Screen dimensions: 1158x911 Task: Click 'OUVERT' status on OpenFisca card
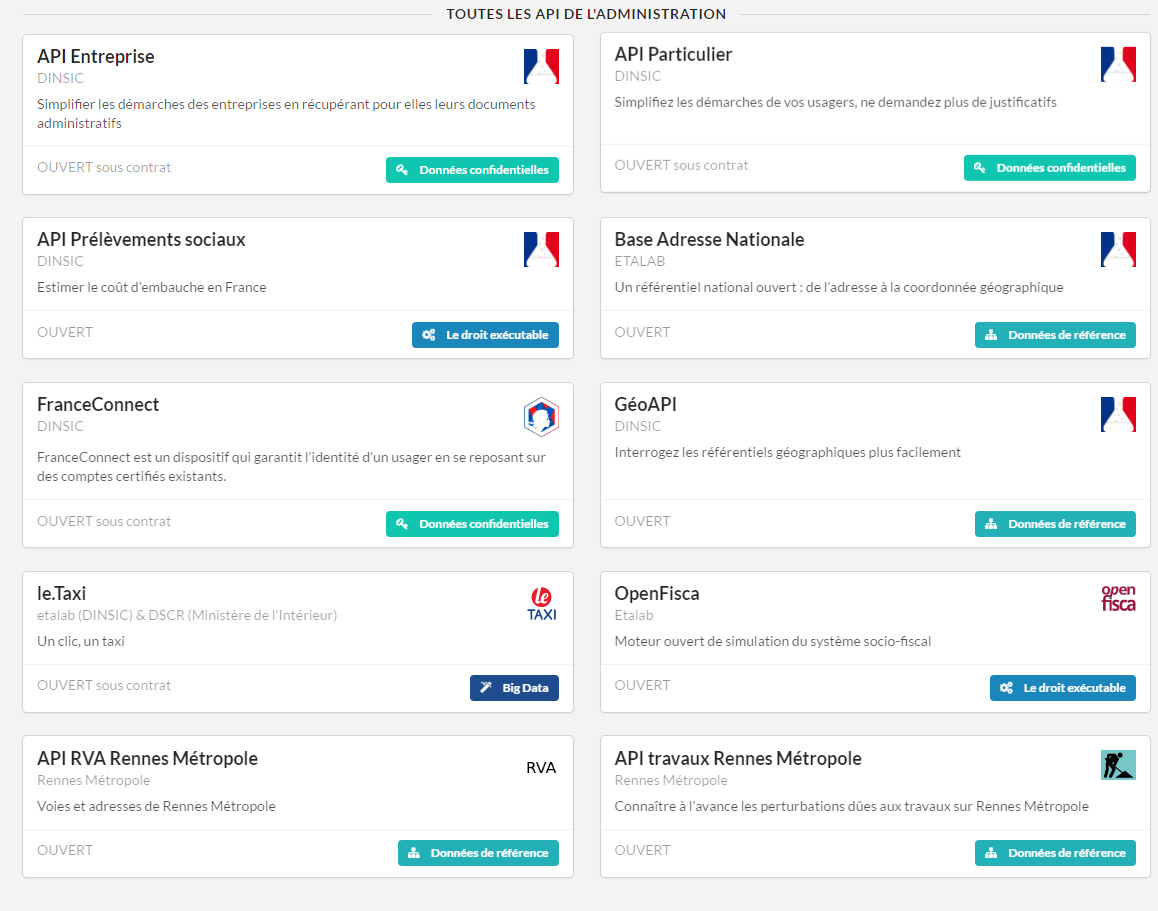[x=643, y=685]
